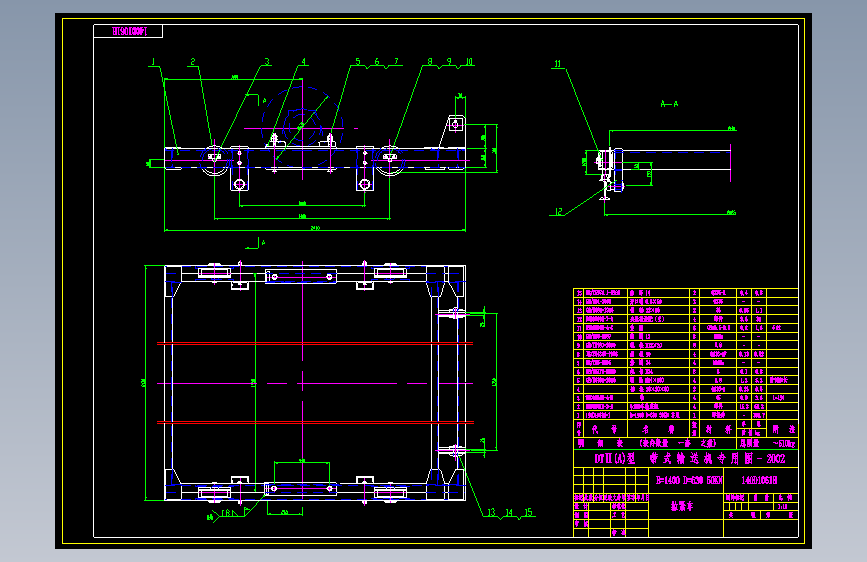Screen dimensions: 867x562
Task: Select the lower red line in plan view
Action: [x=315, y=423]
